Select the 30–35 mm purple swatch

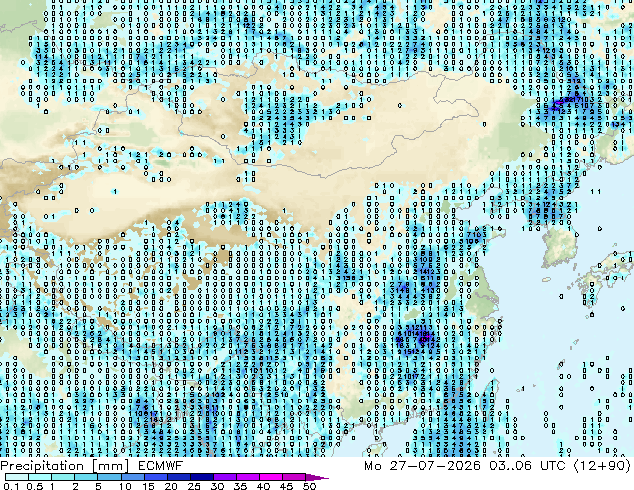(x=225, y=477)
